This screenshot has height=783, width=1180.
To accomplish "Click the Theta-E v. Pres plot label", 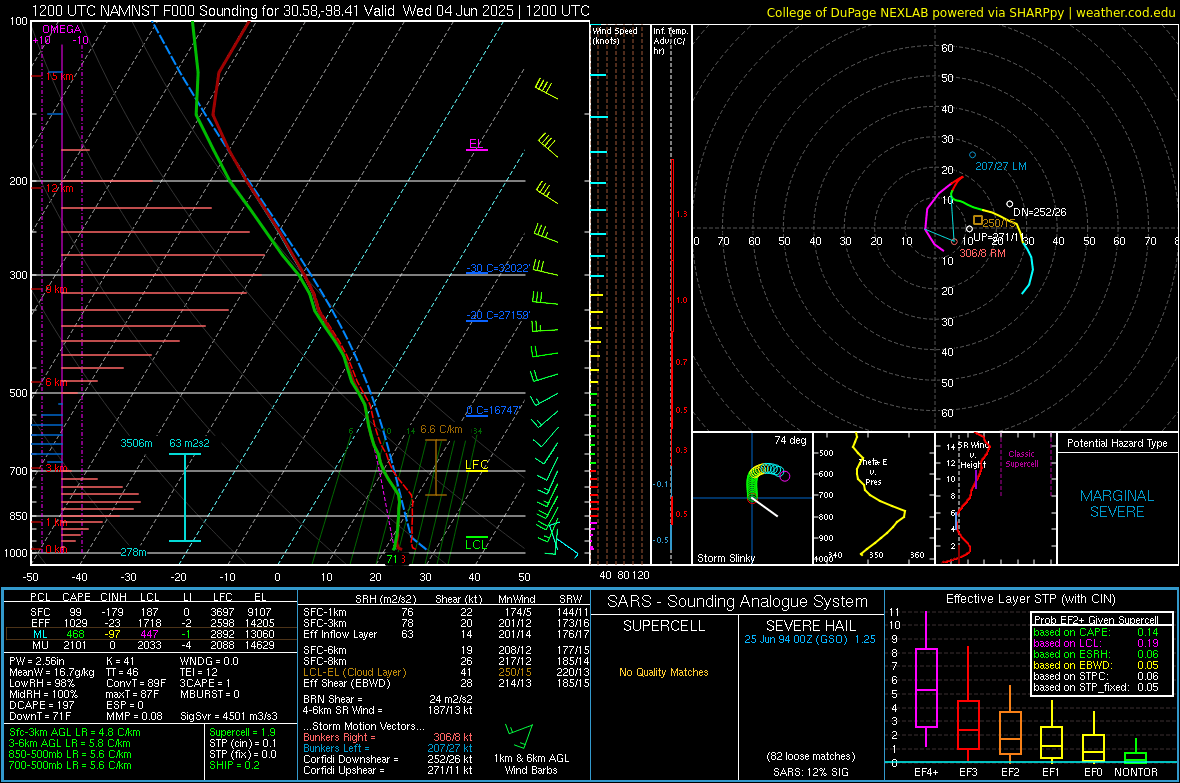I will [x=873, y=472].
